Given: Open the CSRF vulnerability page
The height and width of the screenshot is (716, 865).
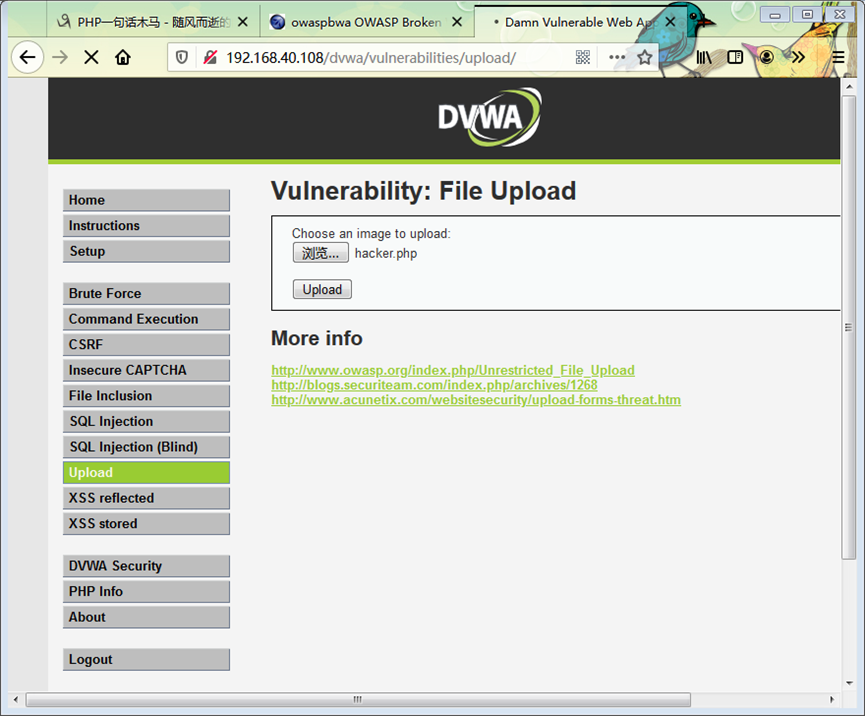Looking at the screenshot, I should pos(146,344).
